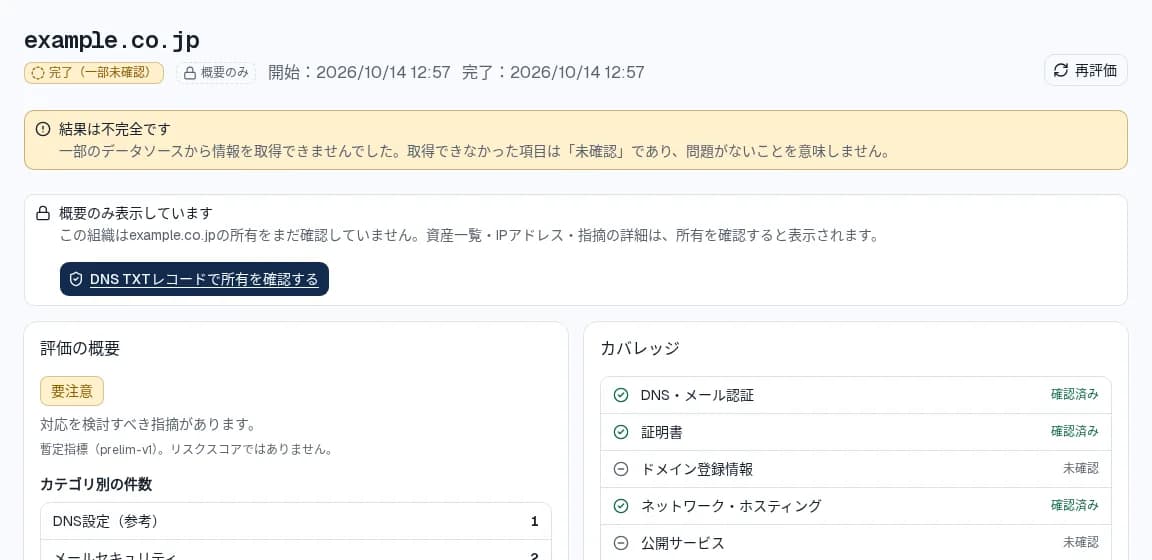Image resolution: width=1152 pixels, height=560 pixels.
Task: Click the 概要のみ表示しています notice title
Action: coord(136,214)
